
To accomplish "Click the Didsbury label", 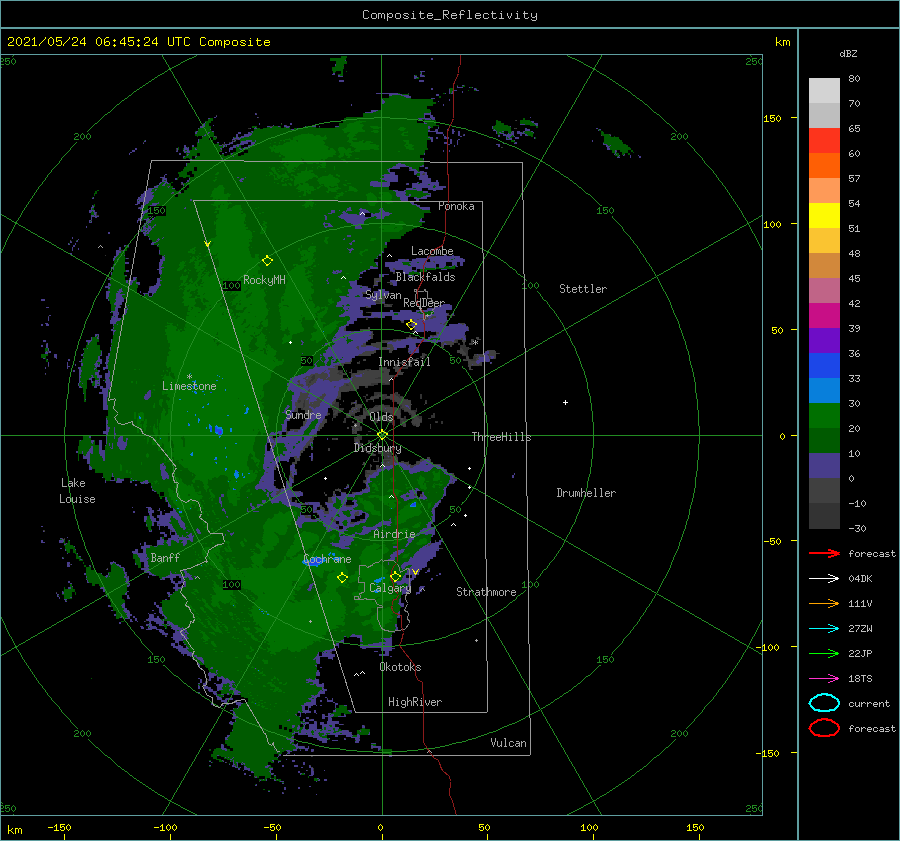I will pyautogui.click(x=377, y=448).
